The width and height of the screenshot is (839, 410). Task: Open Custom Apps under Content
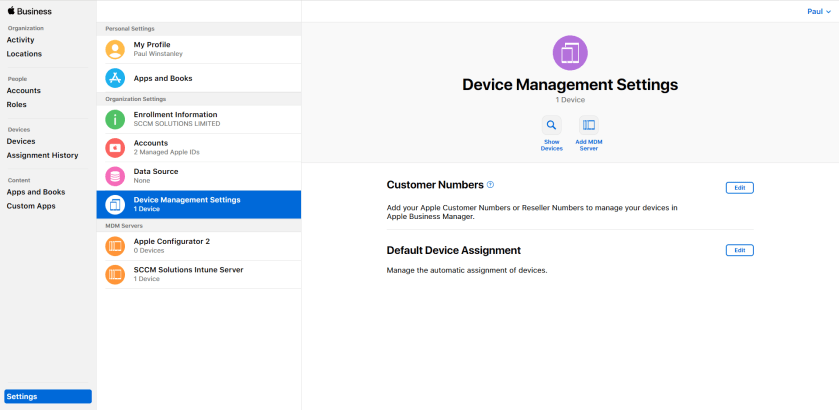(31, 206)
